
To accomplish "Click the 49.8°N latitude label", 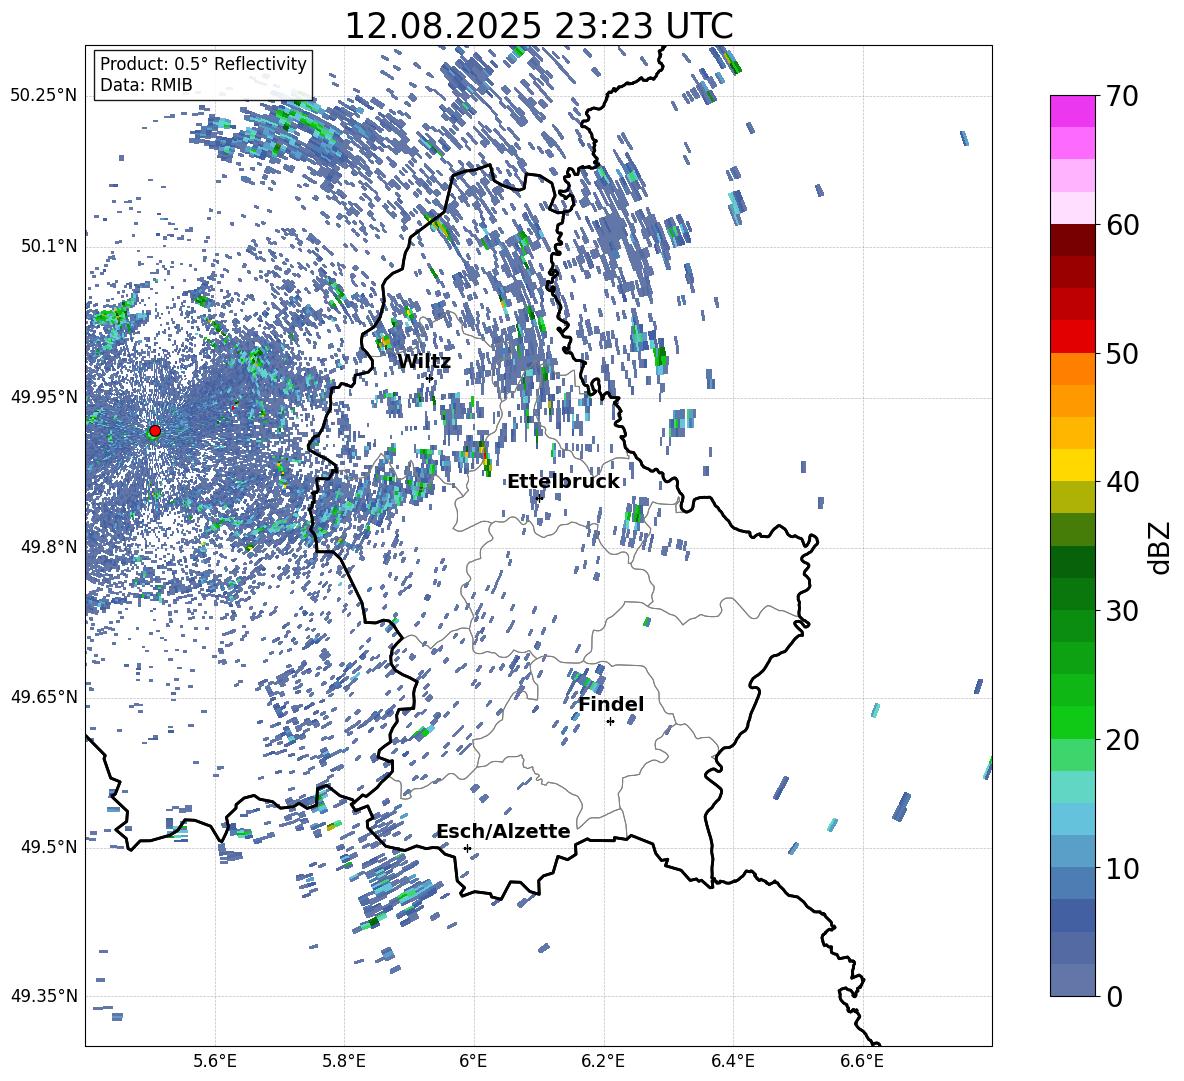I will [49, 547].
